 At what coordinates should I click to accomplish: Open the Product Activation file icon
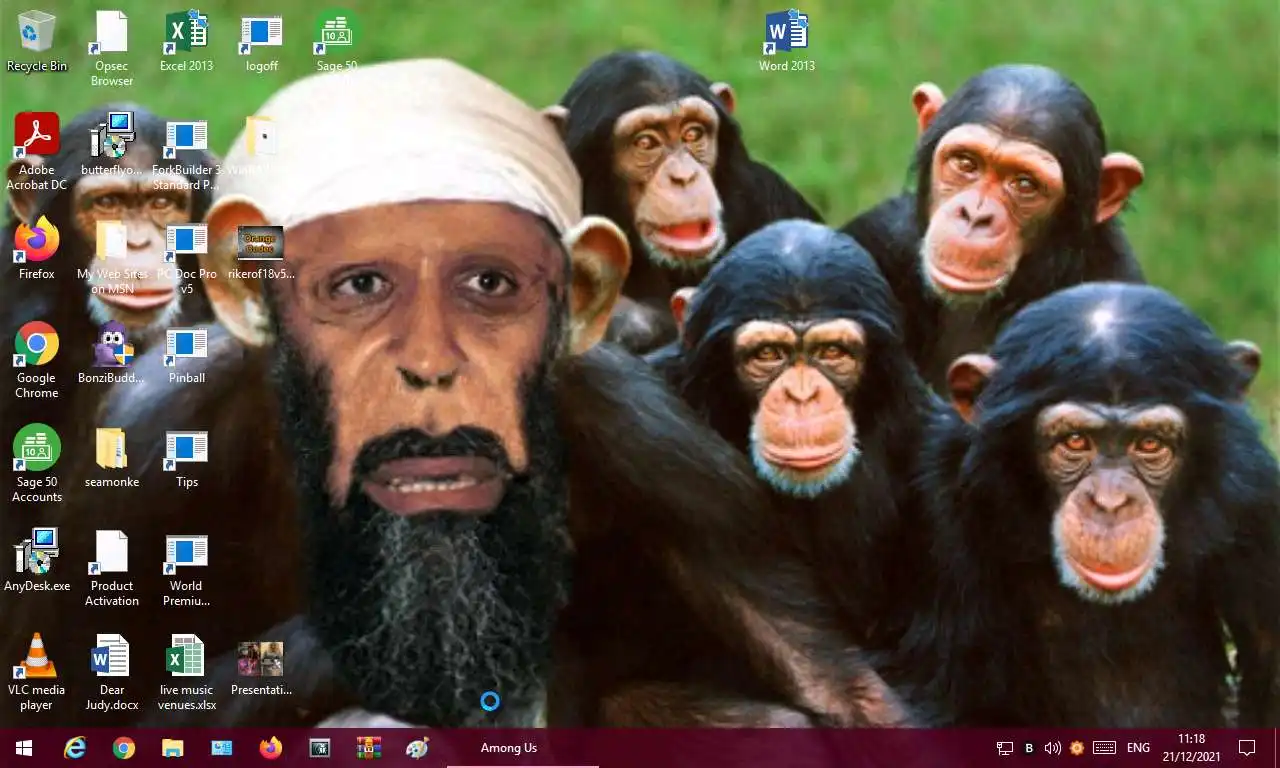112,568
